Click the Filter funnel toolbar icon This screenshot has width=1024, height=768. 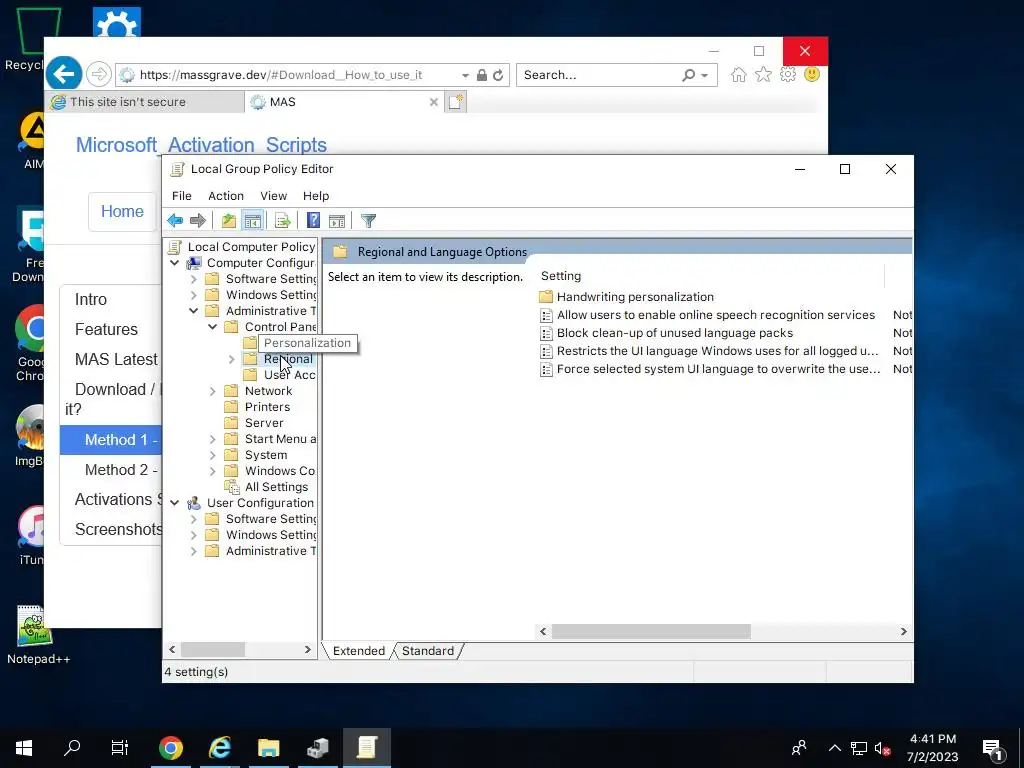pyautogui.click(x=368, y=221)
